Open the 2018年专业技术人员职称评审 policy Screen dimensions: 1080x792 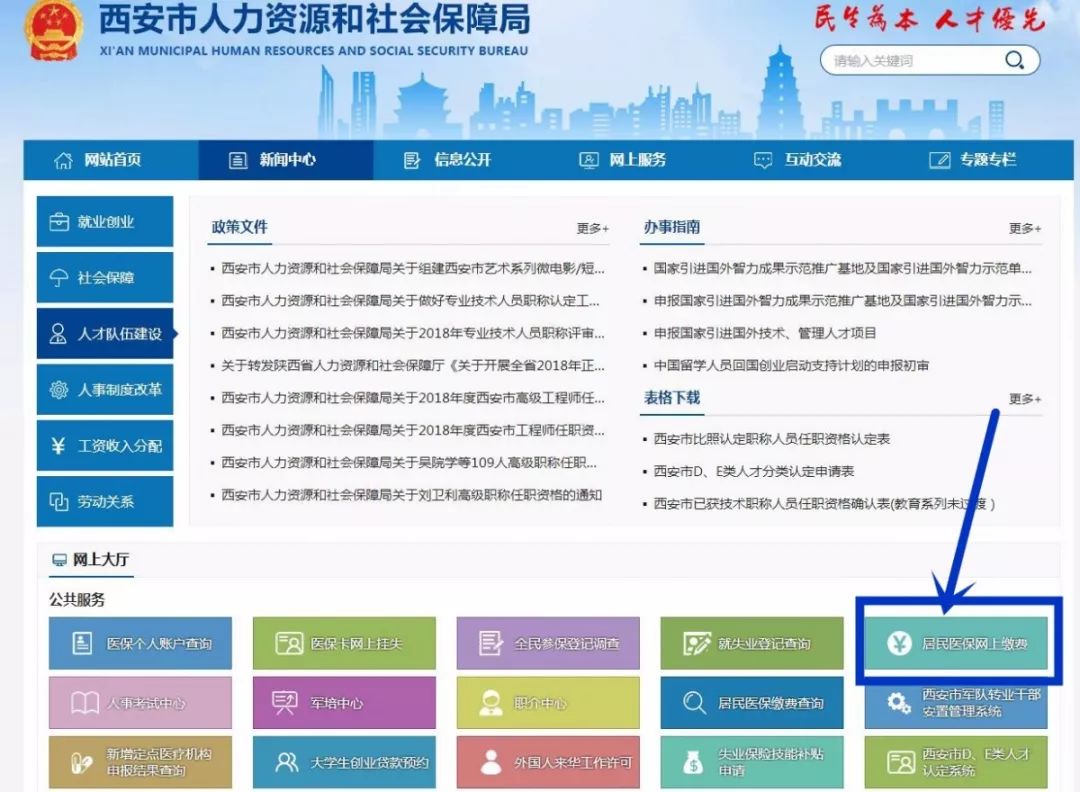(413, 333)
